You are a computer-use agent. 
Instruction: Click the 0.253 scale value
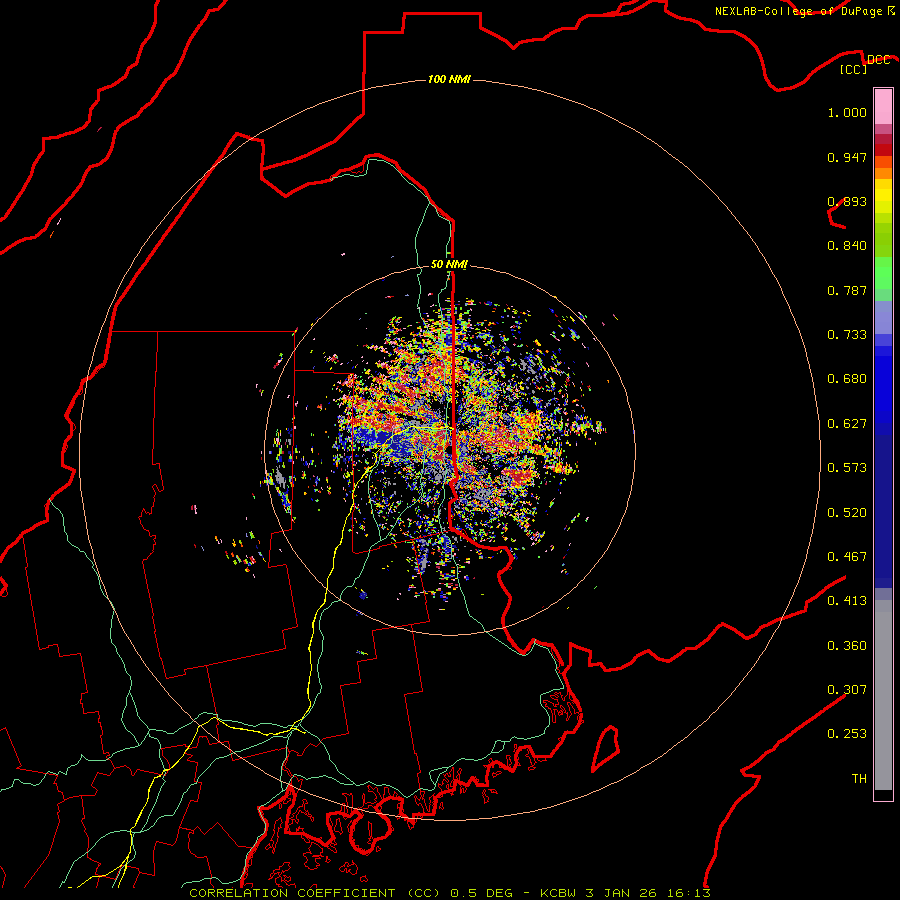(847, 734)
